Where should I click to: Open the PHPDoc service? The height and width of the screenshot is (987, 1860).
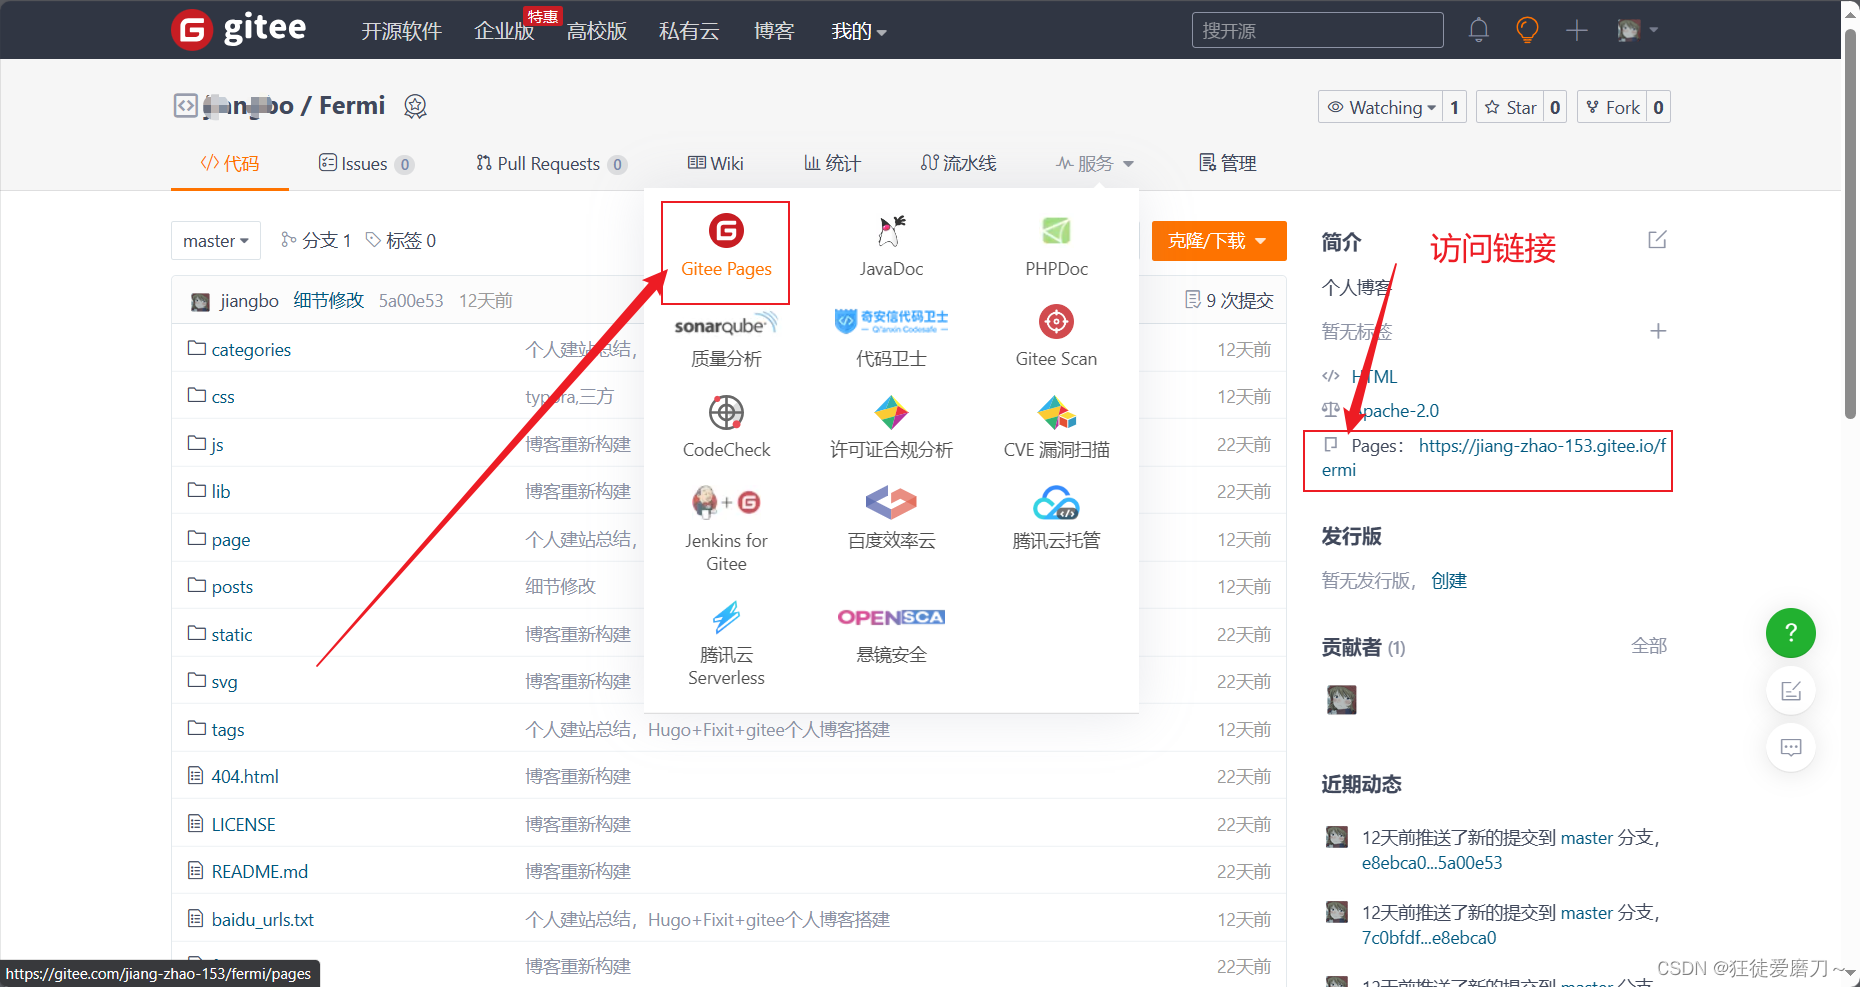point(1056,247)
